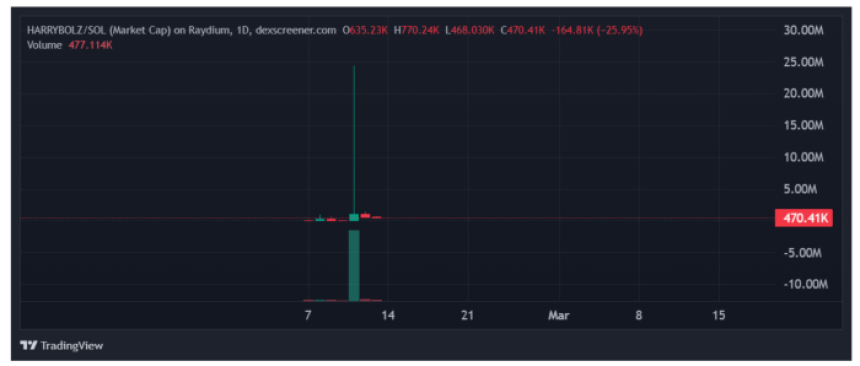Click the 10.00M price axis label

804,157
